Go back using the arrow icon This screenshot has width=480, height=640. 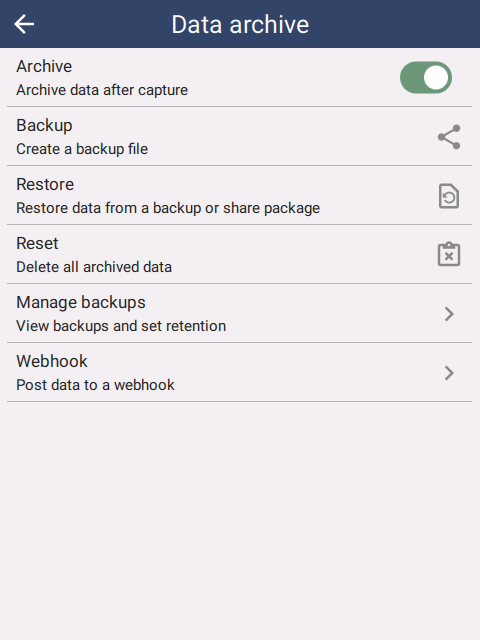pos(24,24)
